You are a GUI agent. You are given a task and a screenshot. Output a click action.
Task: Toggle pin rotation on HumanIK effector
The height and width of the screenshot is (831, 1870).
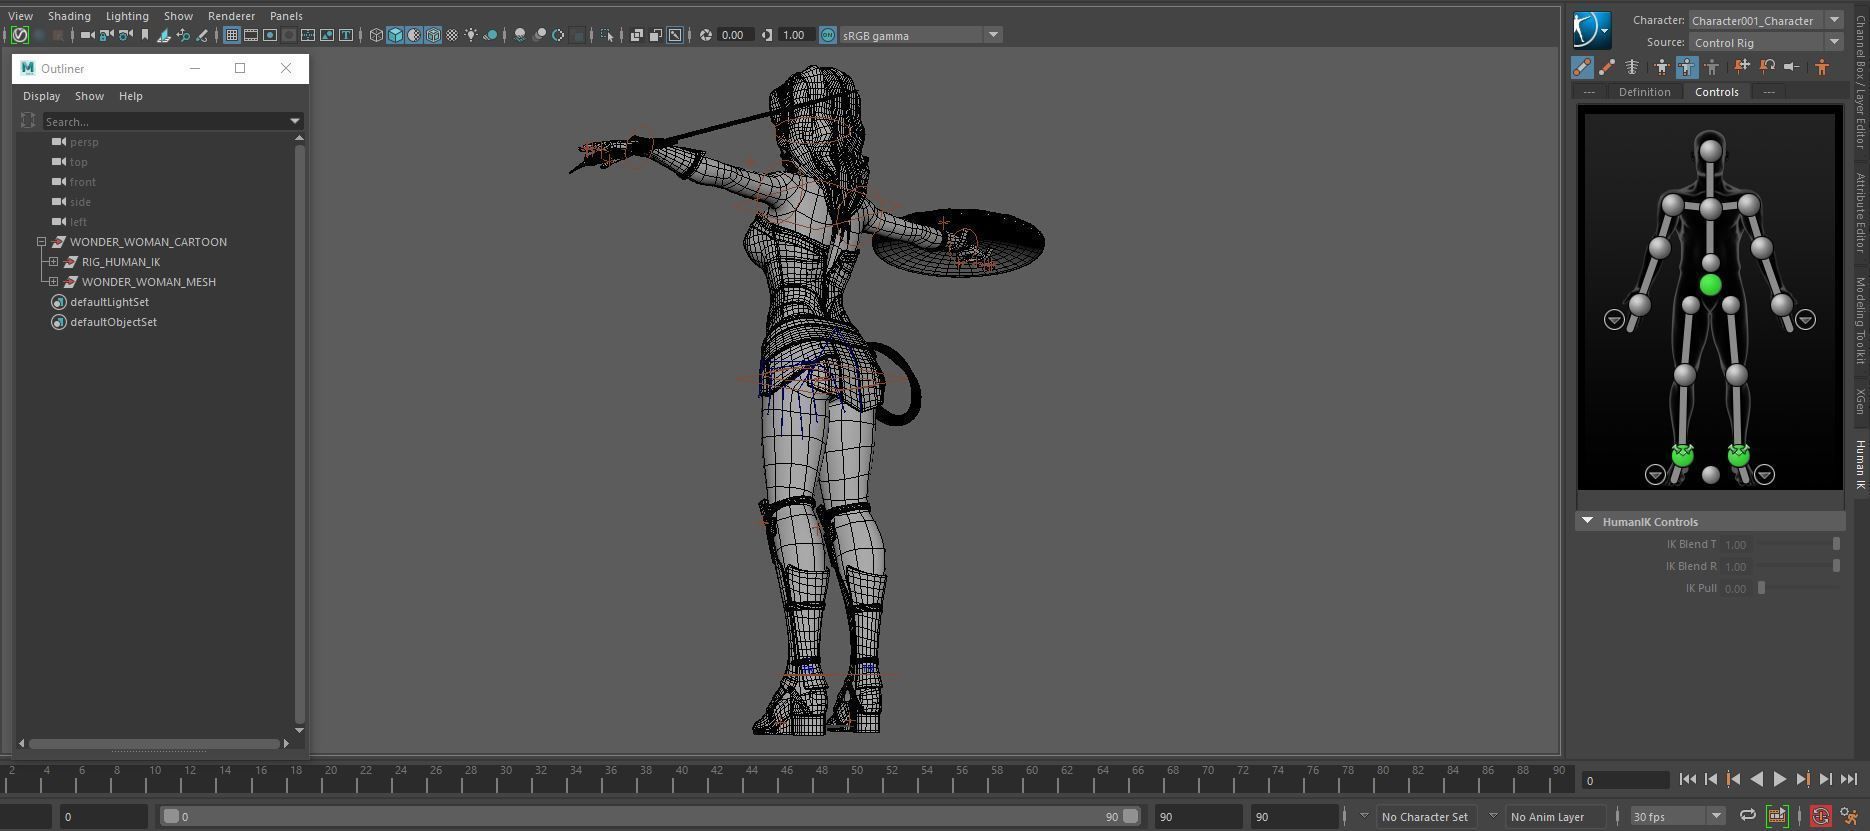click(1767, 67)
